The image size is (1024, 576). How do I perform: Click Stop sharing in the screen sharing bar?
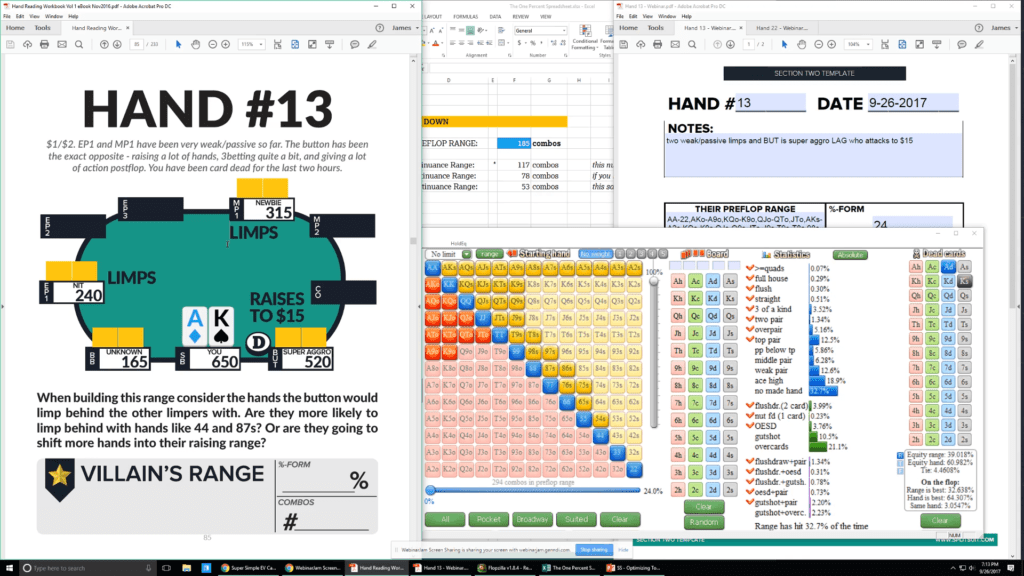click(x=594, y=550)
